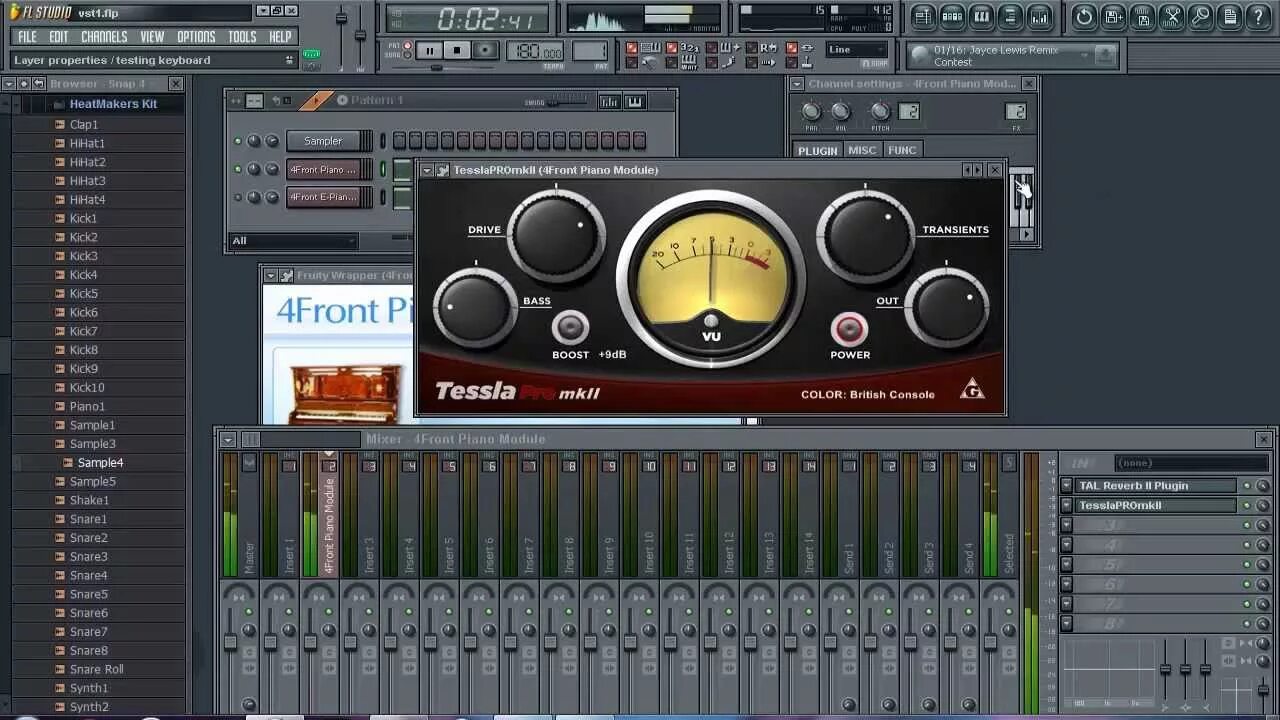Open TesslaPROmkII slot menu arrow
Viewport: 1280px width, 720px height.
[1067, 506]
